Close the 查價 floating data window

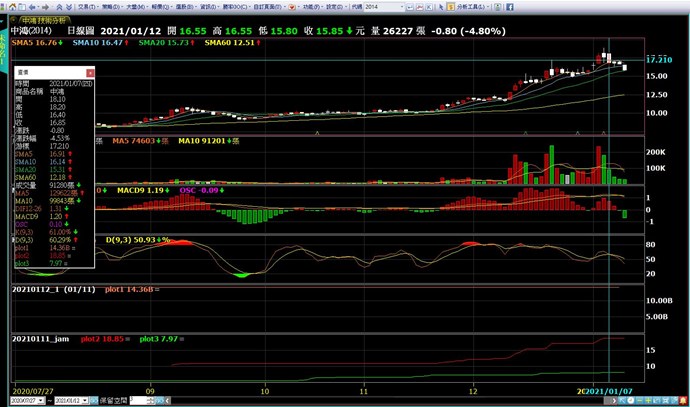click(x=89, y=73)
